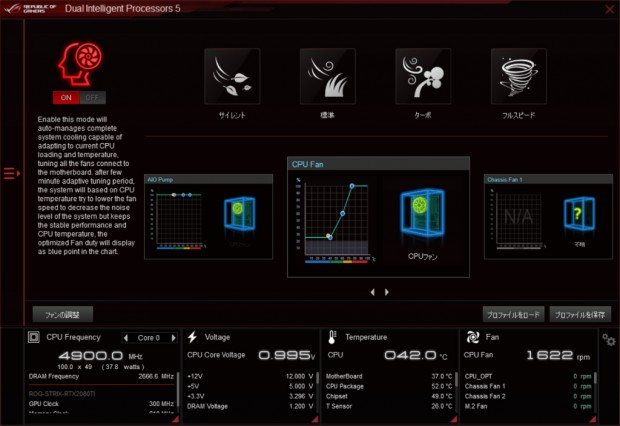Go to next fan with right arrow
Screen dimensions: 620x426
point(387,292)
